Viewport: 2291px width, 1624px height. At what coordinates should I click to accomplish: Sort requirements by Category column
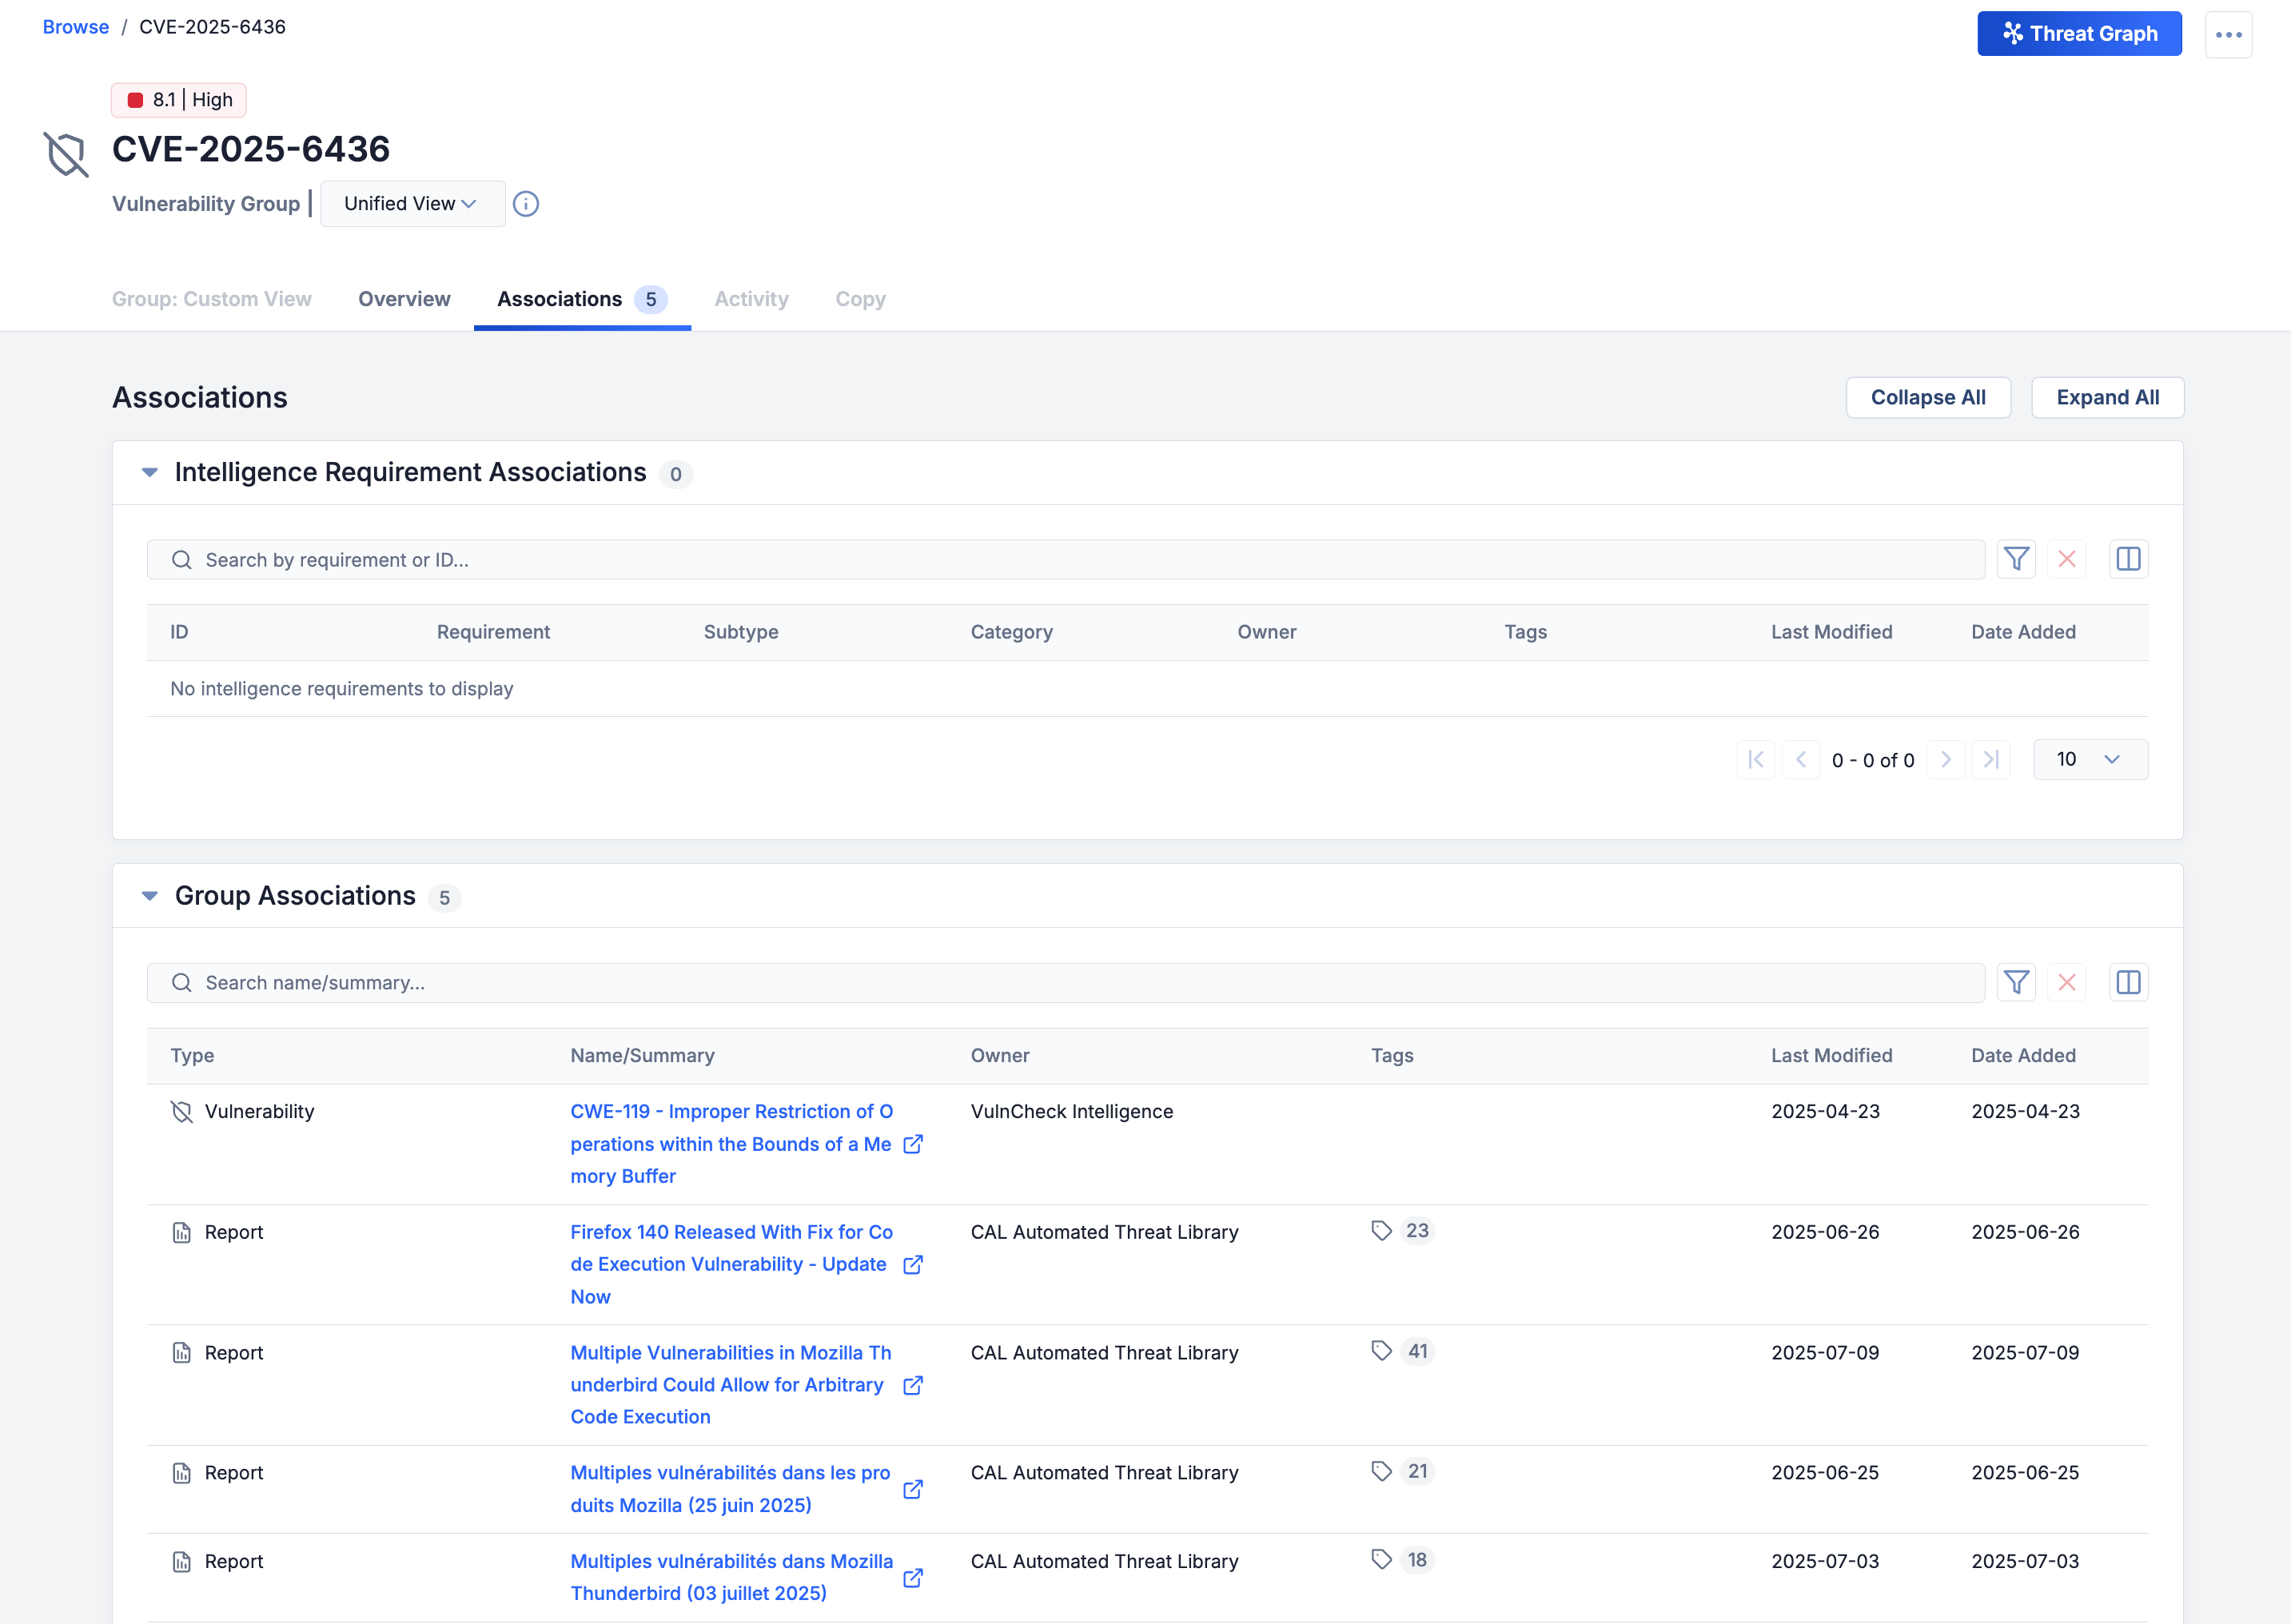pyautogui.click(x=1011, y=632)
